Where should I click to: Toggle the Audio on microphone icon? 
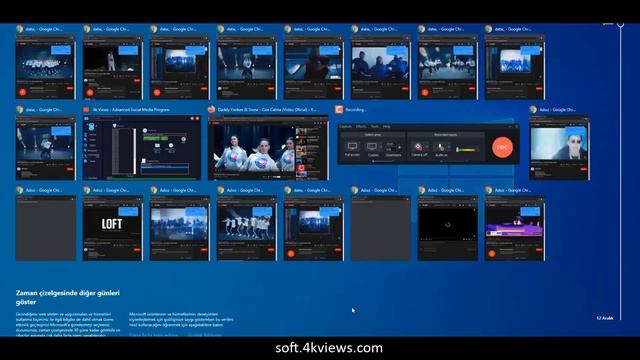pos(441,147)
